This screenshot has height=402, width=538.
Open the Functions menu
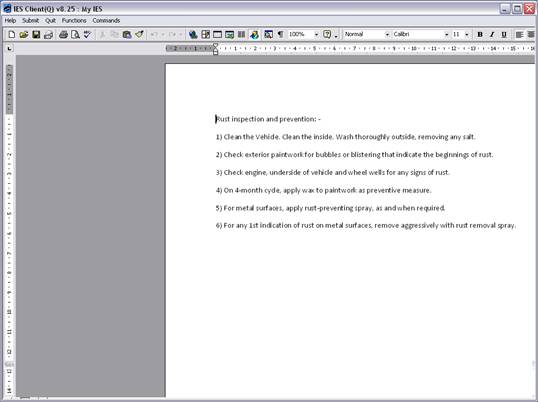tap(74, 21)
